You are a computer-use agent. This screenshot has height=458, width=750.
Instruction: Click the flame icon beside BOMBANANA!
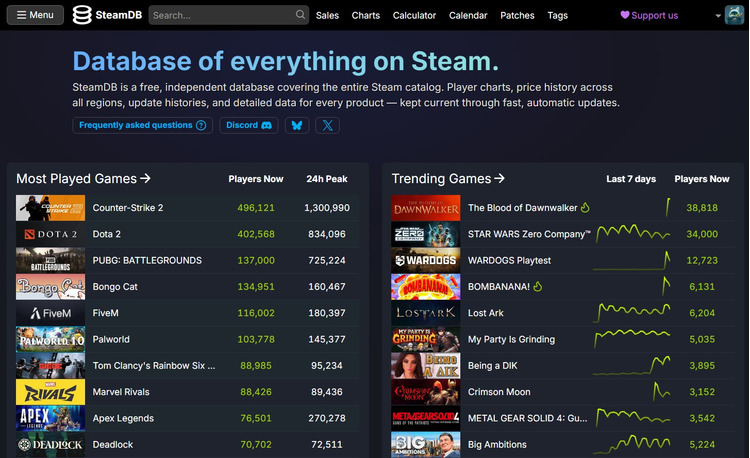tap(538, 286)
